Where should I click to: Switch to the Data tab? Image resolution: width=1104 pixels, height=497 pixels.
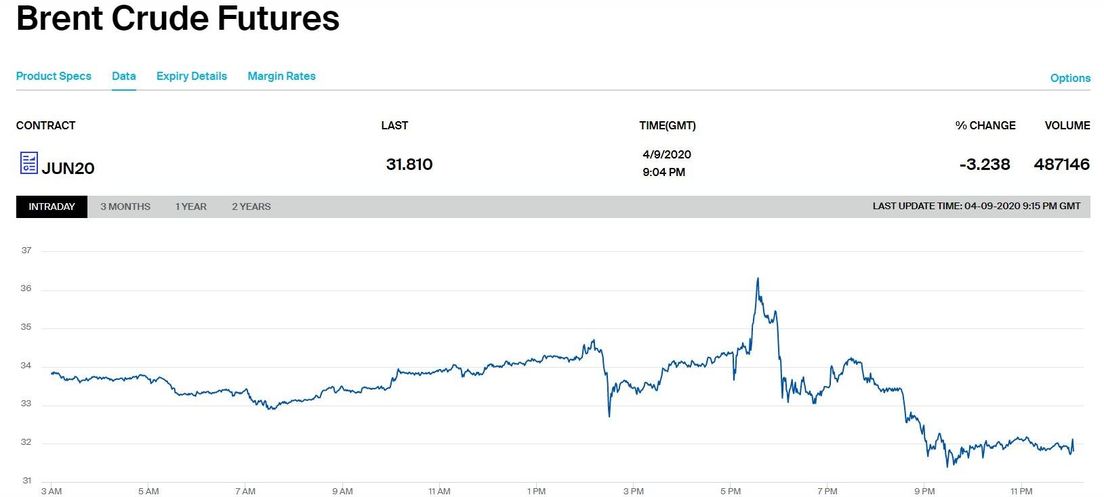pos(124,76)
